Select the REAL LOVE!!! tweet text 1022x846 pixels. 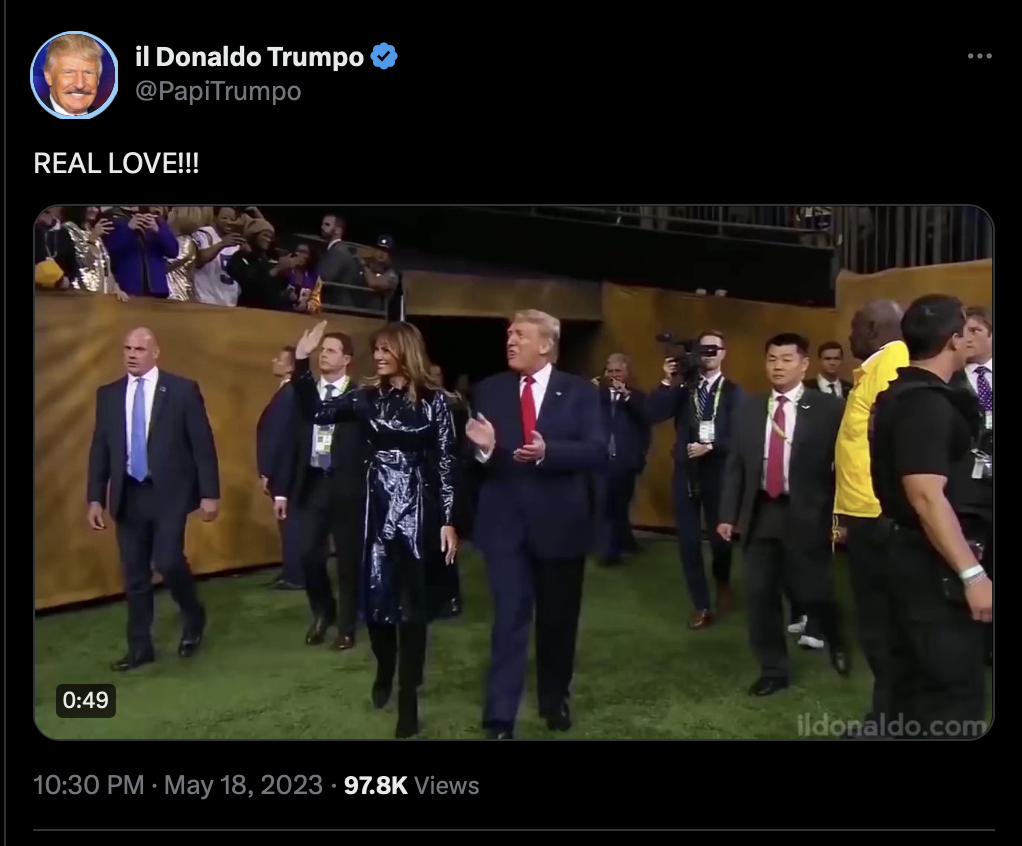[116, 163]
